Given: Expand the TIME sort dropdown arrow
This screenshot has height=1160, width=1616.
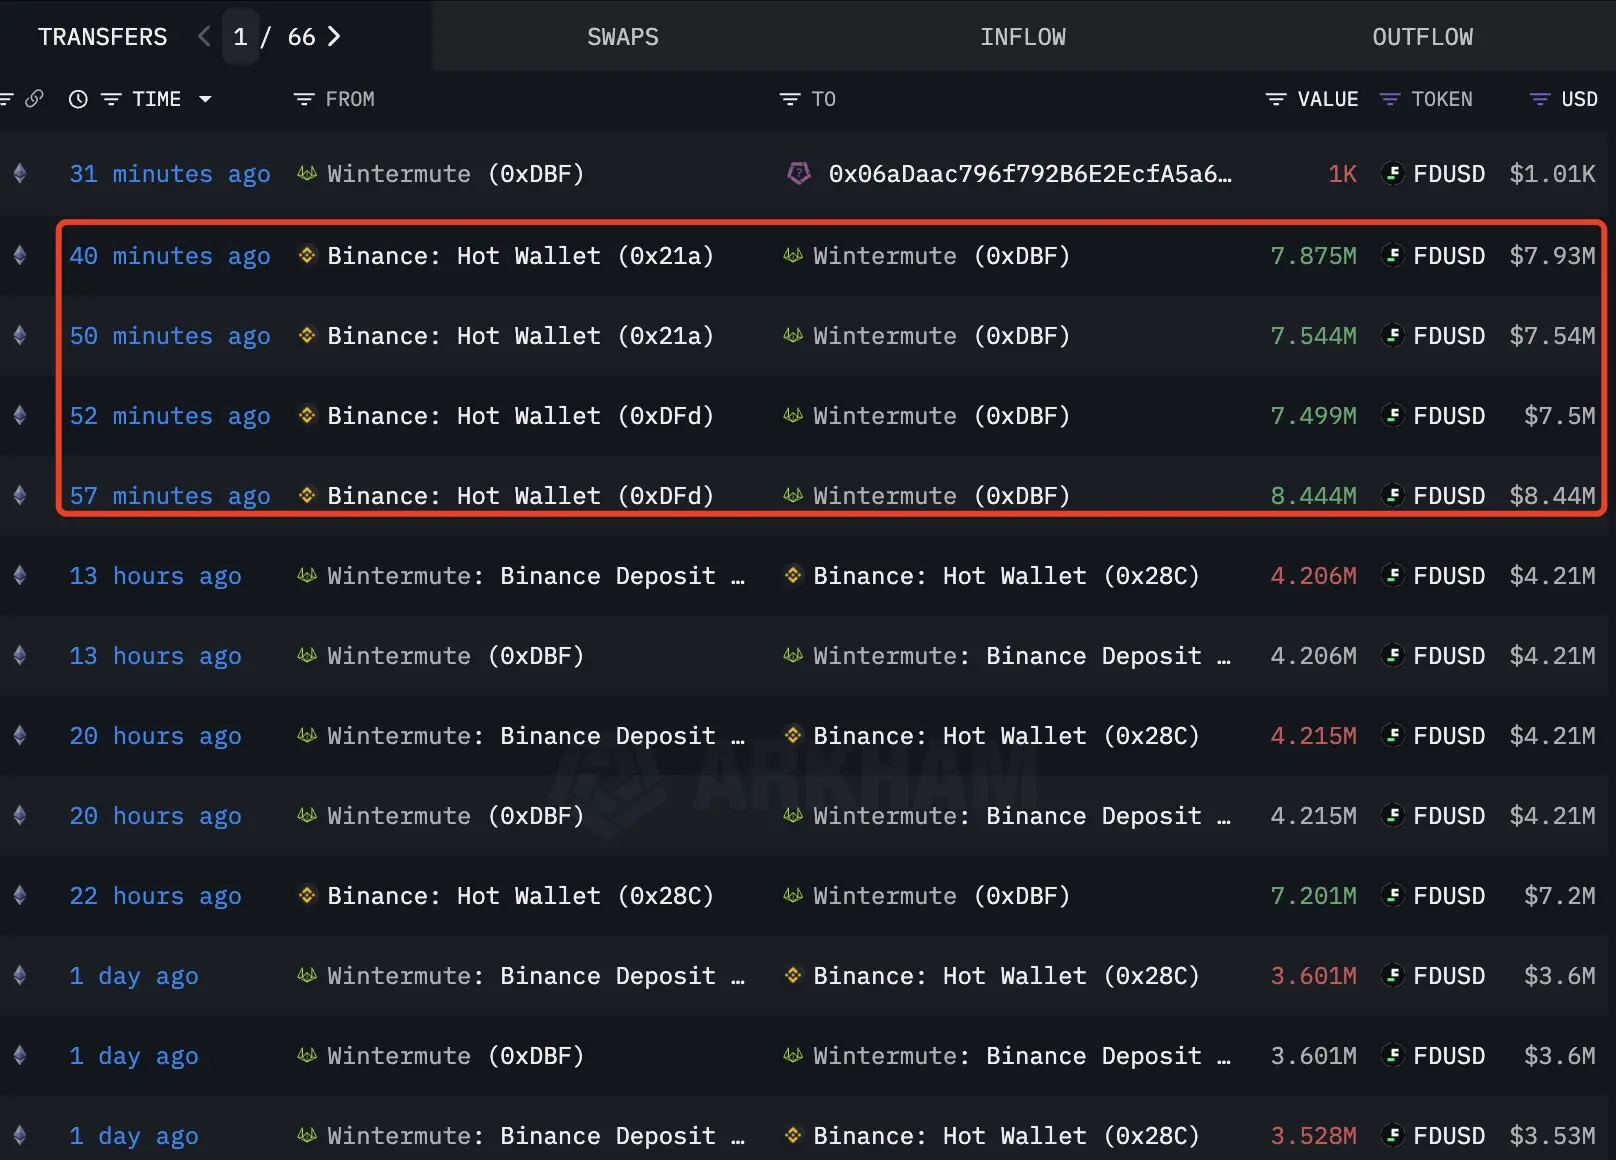Looking at the screenshot, I should tap(206, 99).
